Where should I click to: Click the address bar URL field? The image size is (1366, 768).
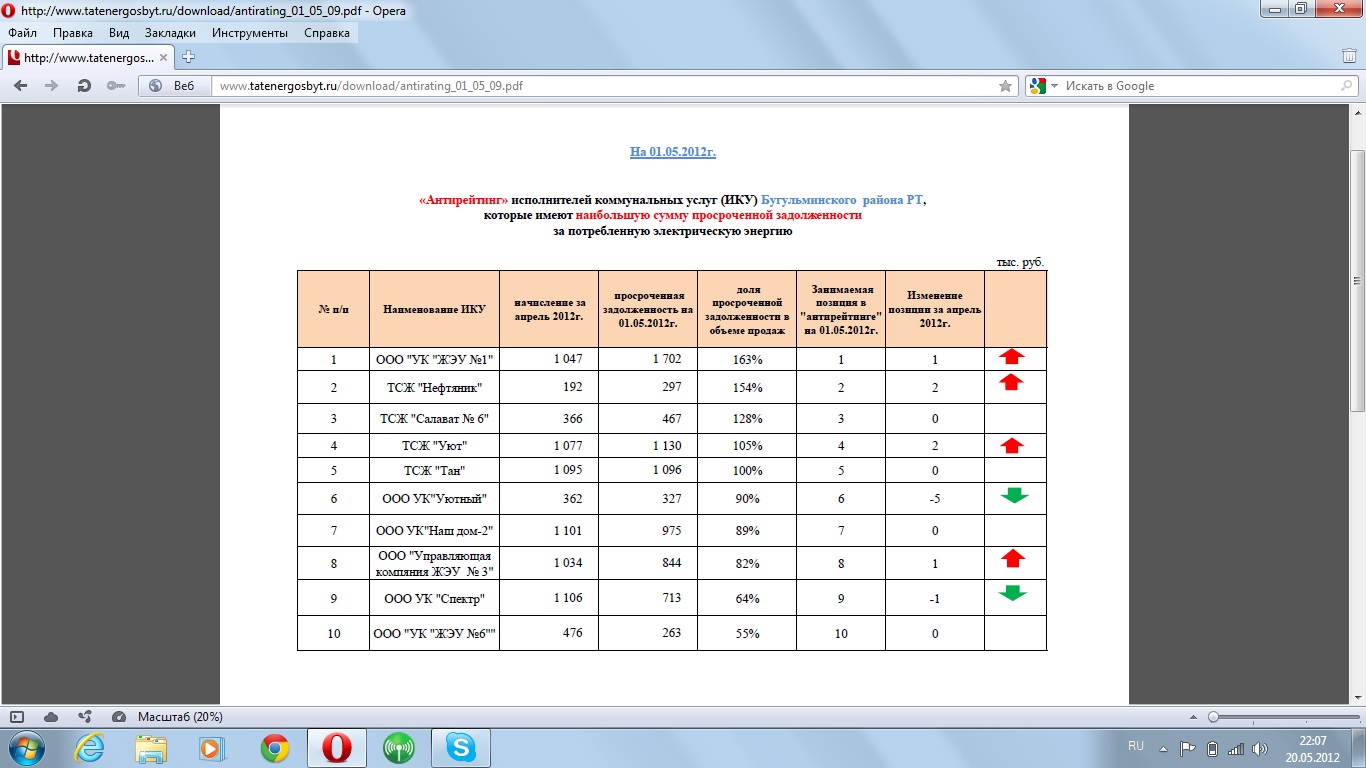pos(606,86)
